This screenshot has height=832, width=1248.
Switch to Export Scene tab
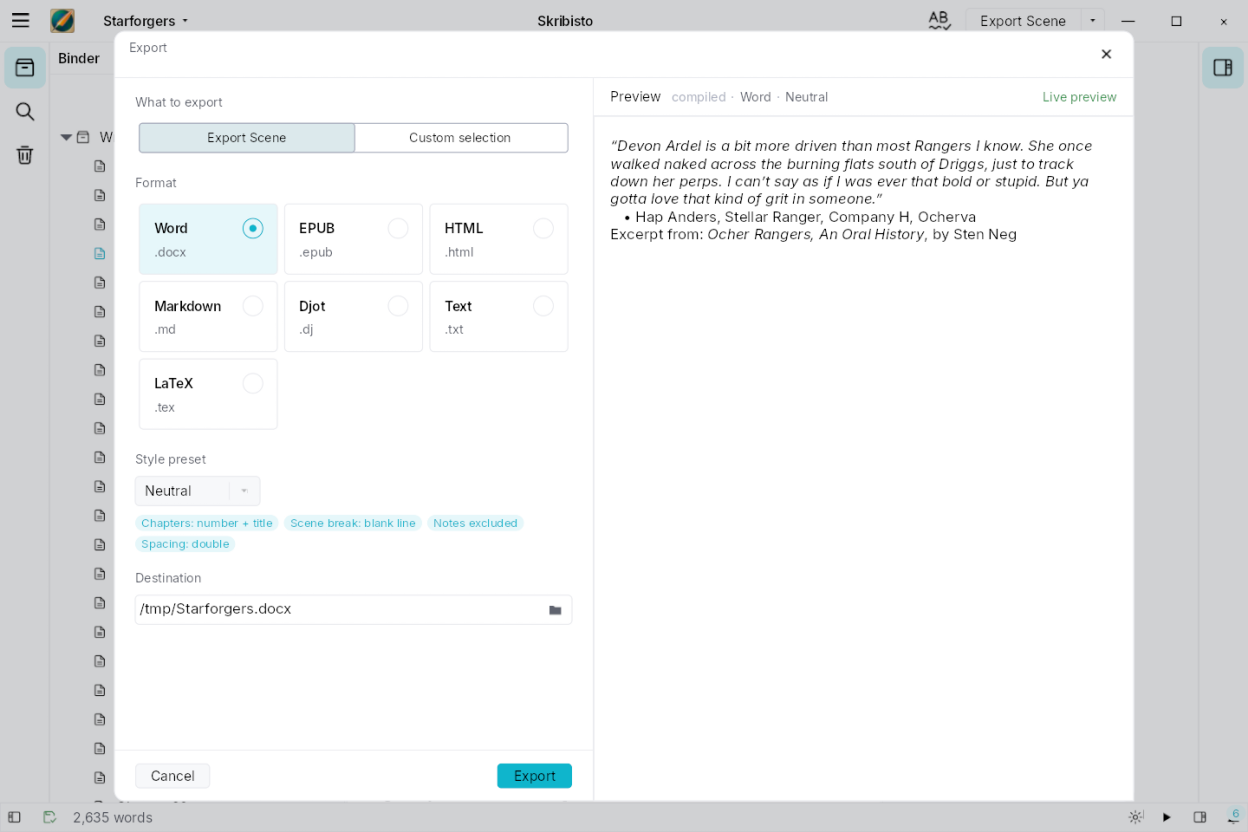(x=247, y=138)
